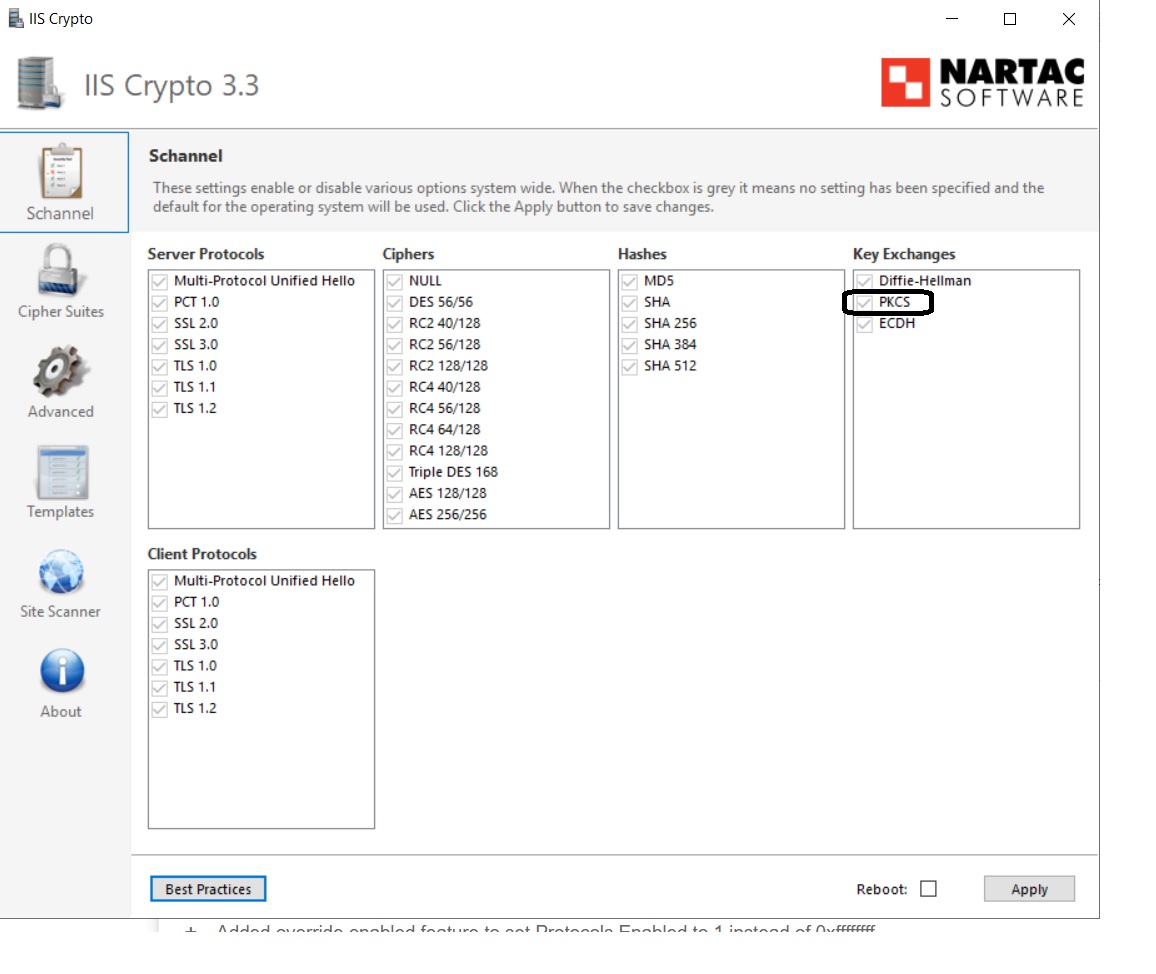Screen dimensions: 1156x974
Task: Toggle client SSL 2.0 checkbox
Action: point(159,625)
